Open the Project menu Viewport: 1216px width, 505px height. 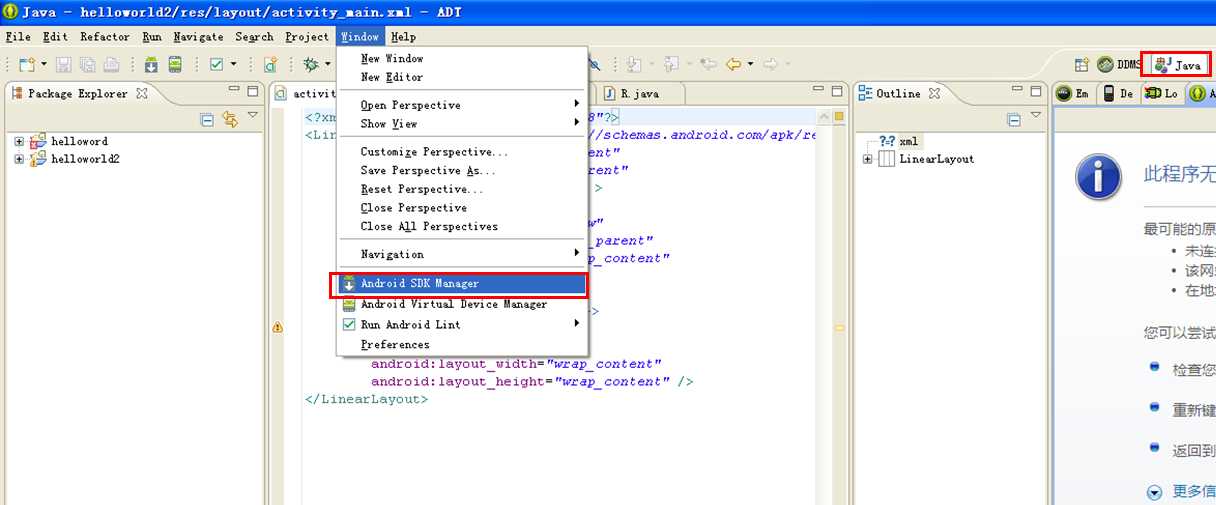pos(307,37)
